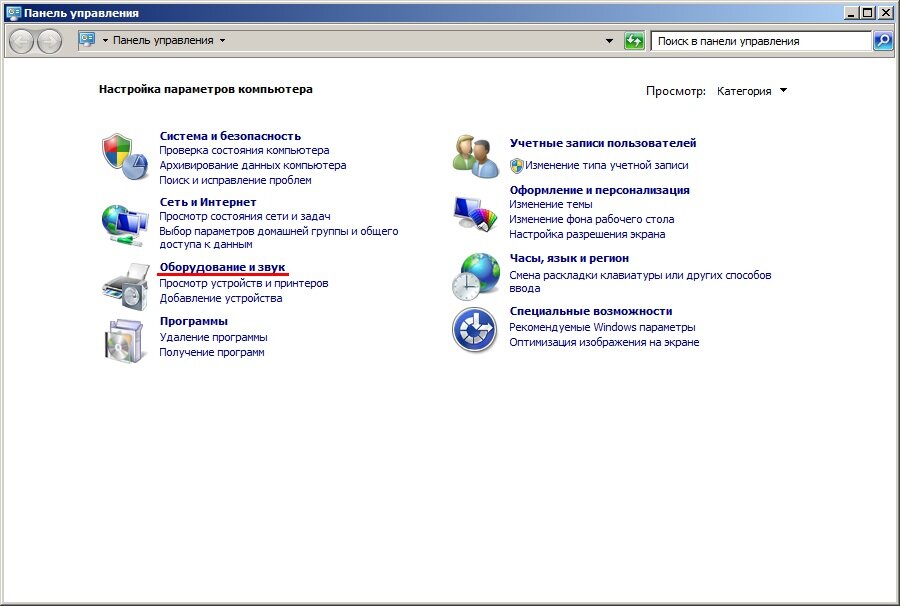The width and height of the screenshot is (900, 606).
Task: Click Изменение типа учетной записи link
Action: (607, 165)
